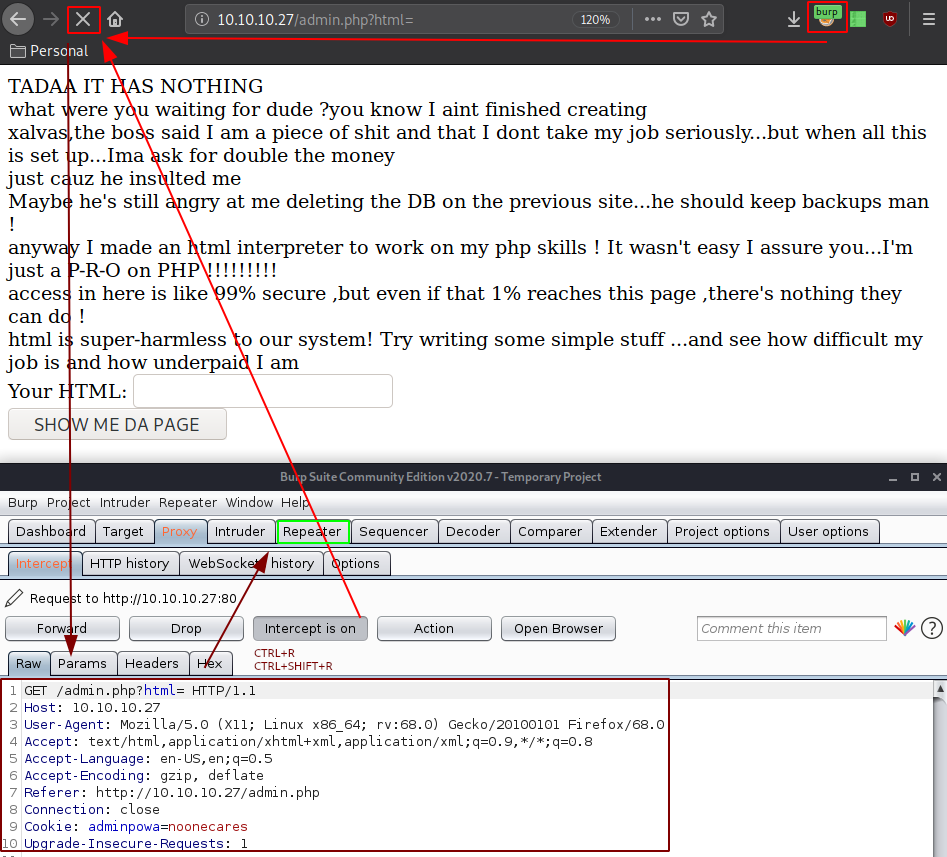Image resolution: width=947 pixels, height=857 pixels.
Task: Click the GET /admin.php?html= request line
Action: tap(140, 690)
